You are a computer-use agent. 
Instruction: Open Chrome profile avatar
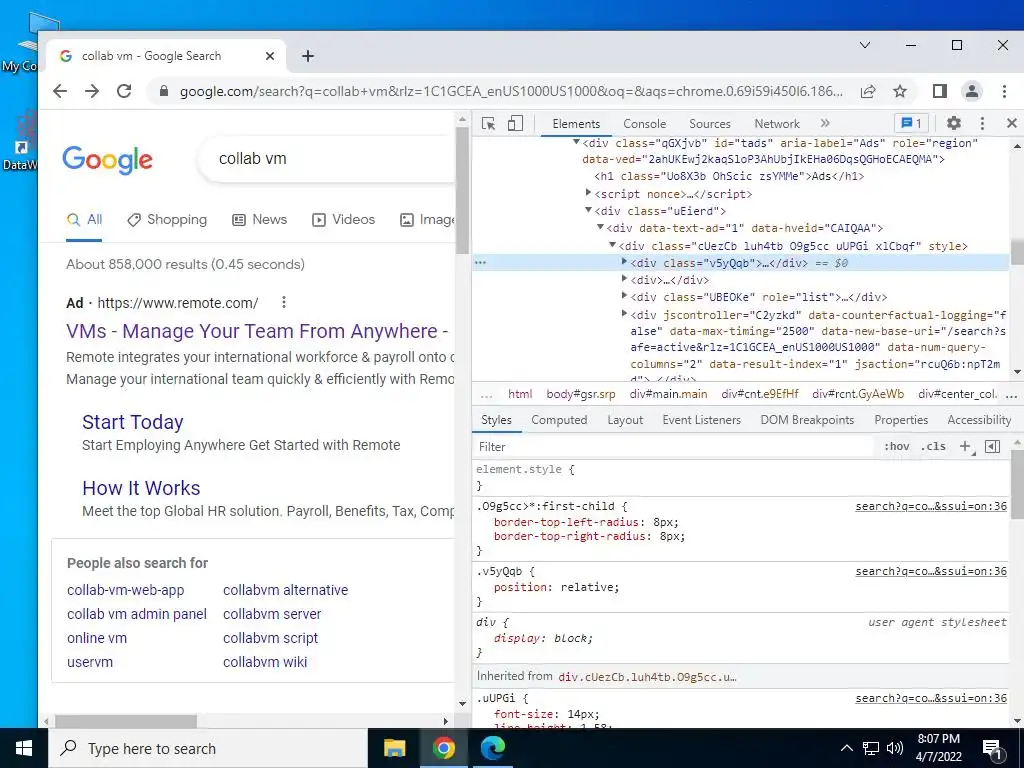972,91
